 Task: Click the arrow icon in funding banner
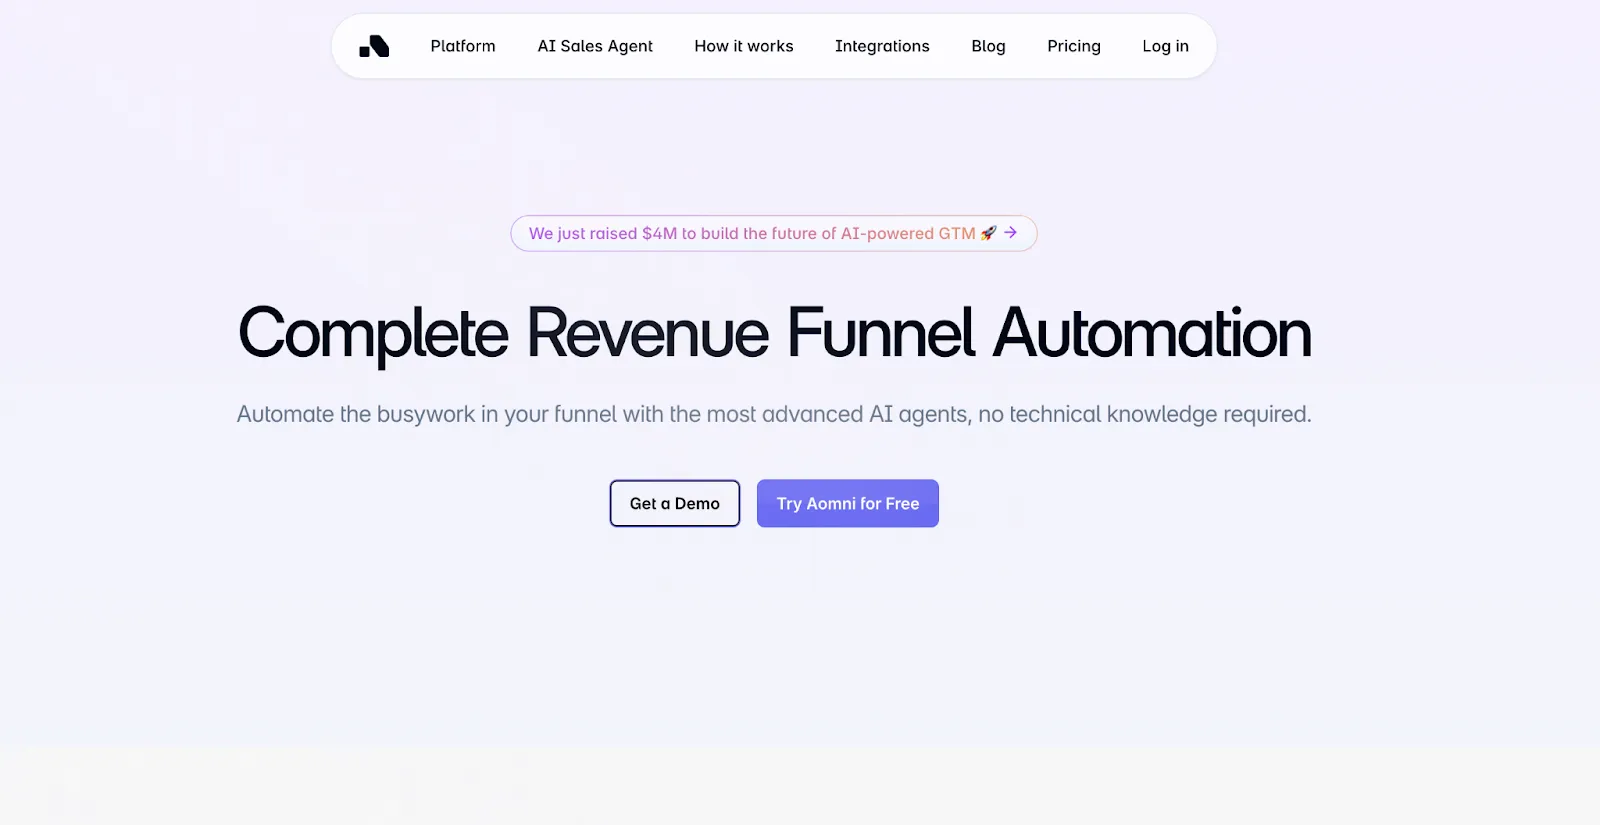tap(1011, 232)
